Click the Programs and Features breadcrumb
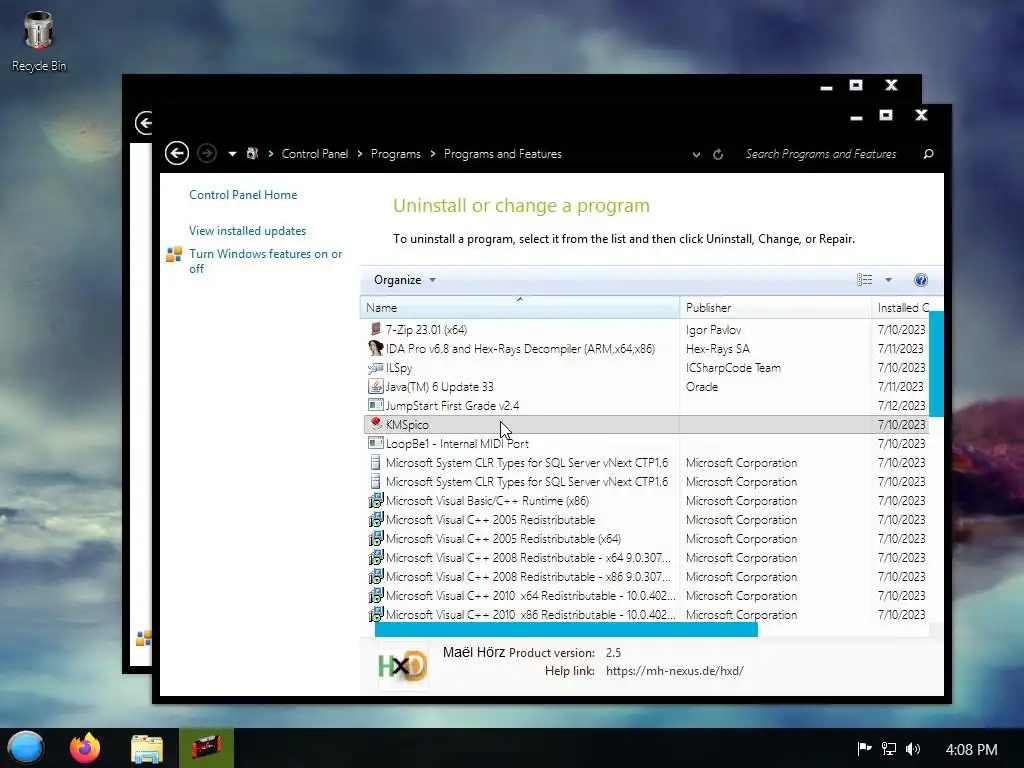The width and height of the screenshot is (1024, 768). 503,153
